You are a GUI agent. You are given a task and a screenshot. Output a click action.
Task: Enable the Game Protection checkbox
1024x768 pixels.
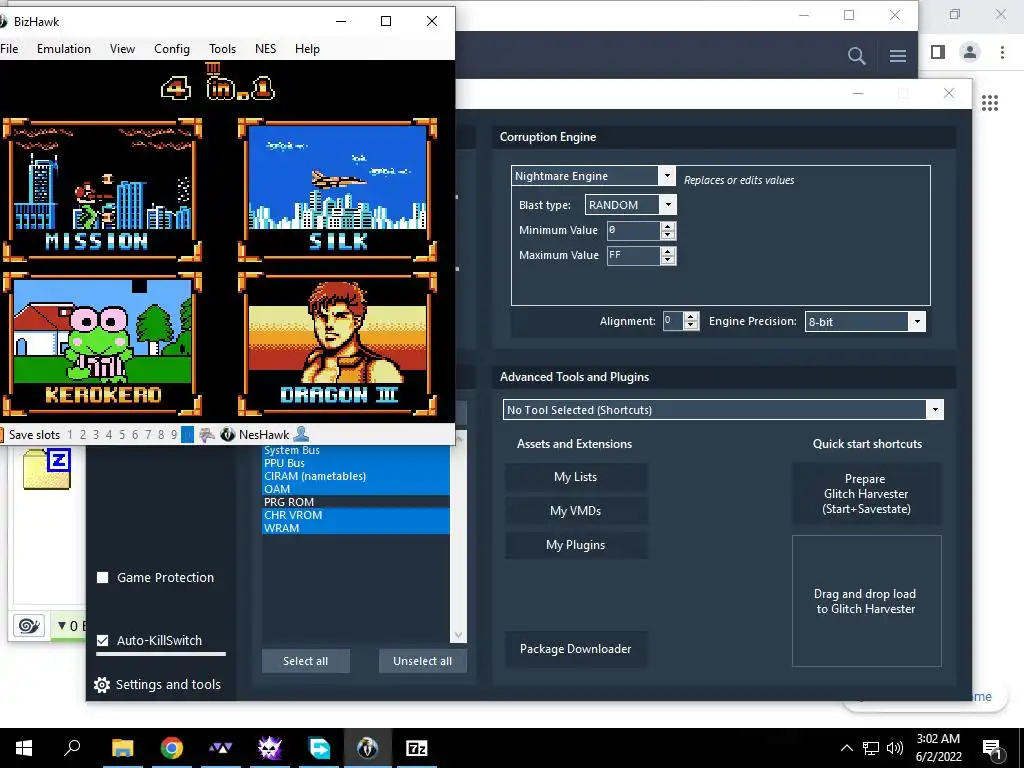[x=103, y=577]
